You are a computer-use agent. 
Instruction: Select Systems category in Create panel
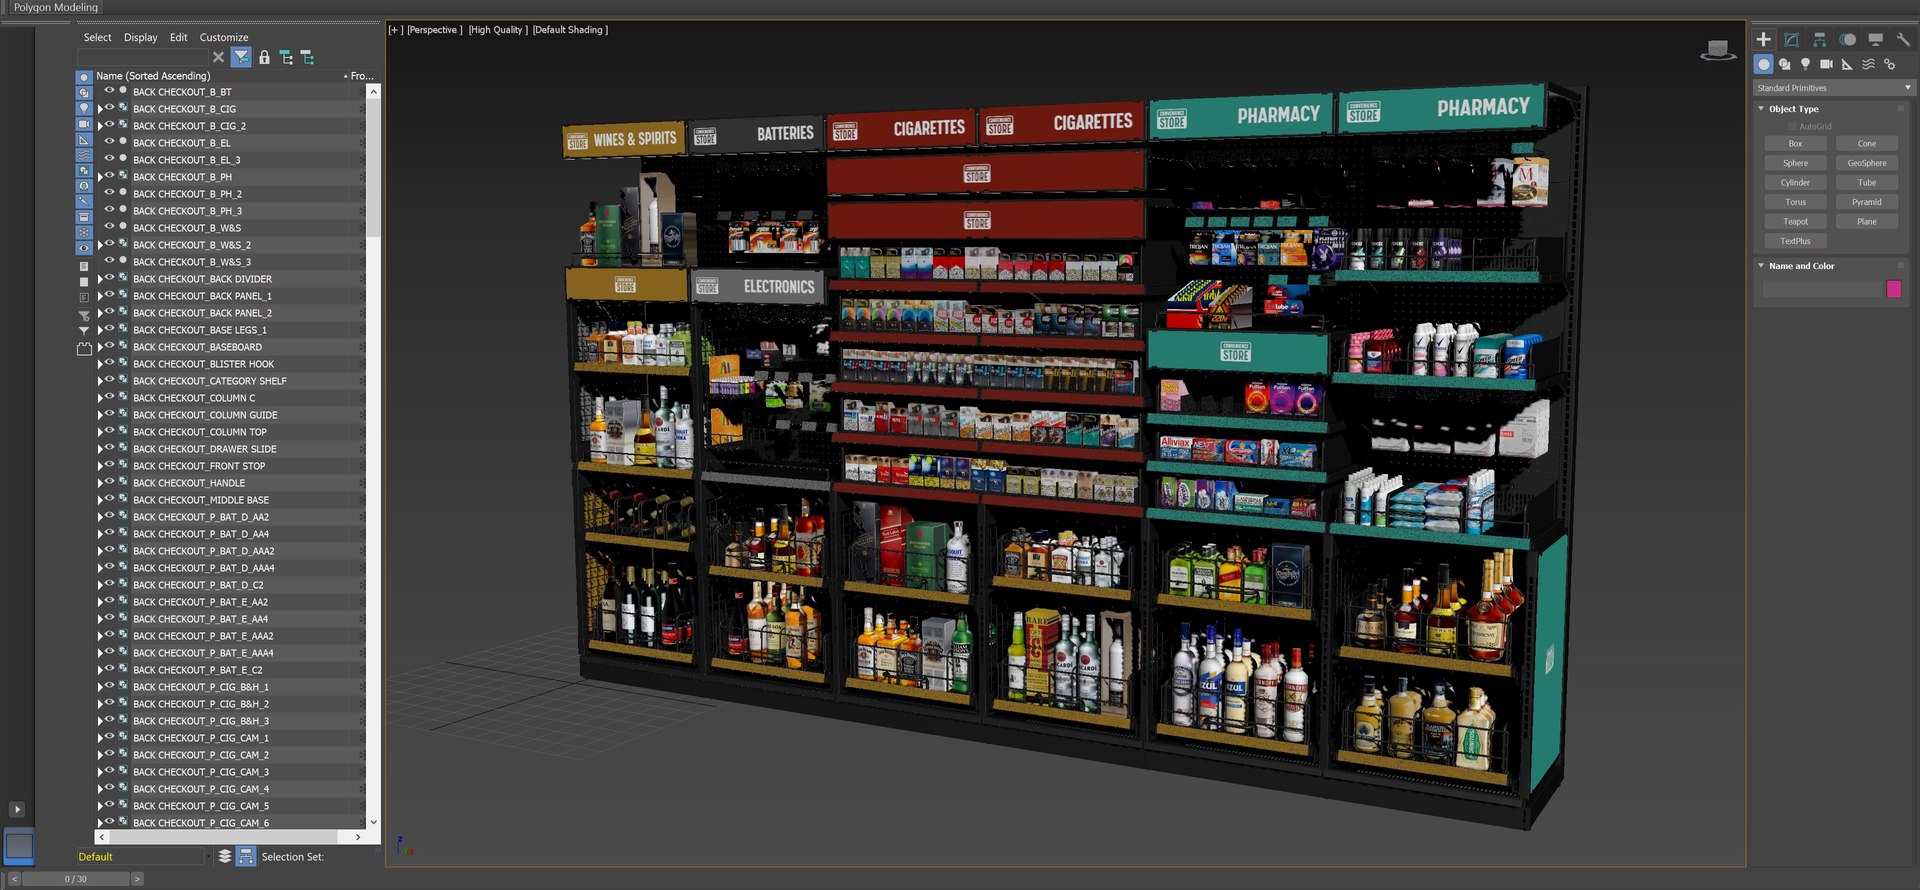(1890, 64)
